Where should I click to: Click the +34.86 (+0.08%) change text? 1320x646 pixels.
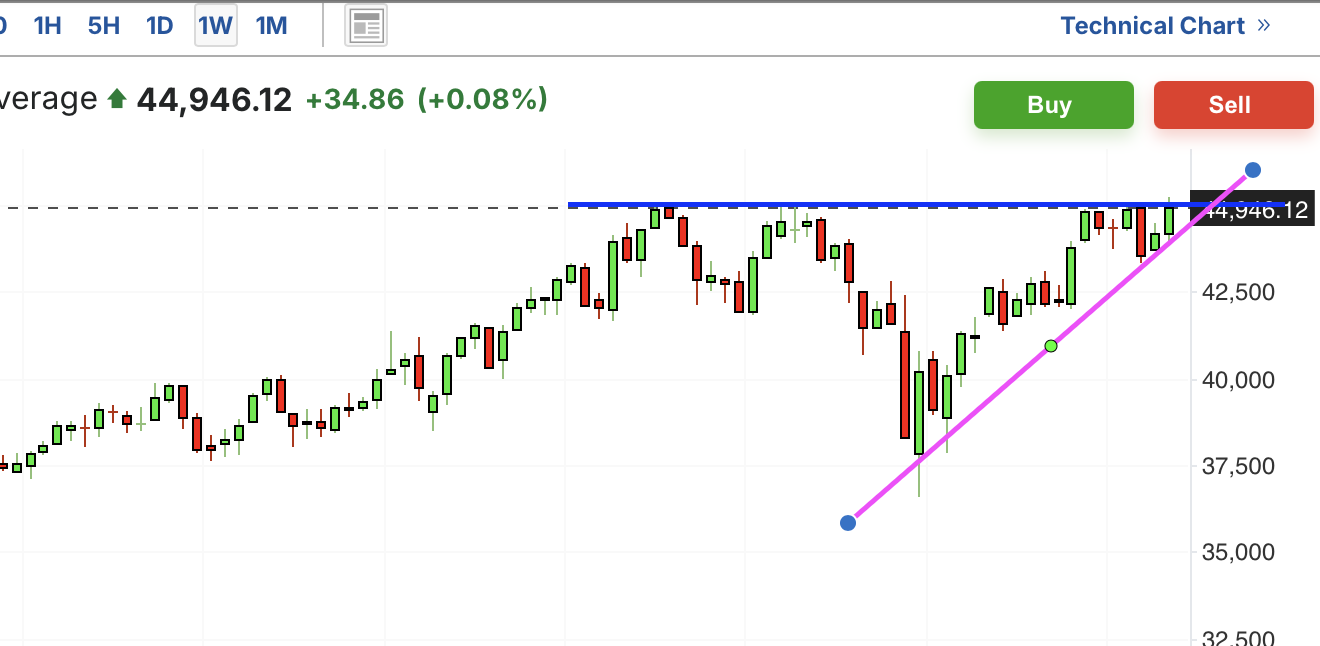427,99
